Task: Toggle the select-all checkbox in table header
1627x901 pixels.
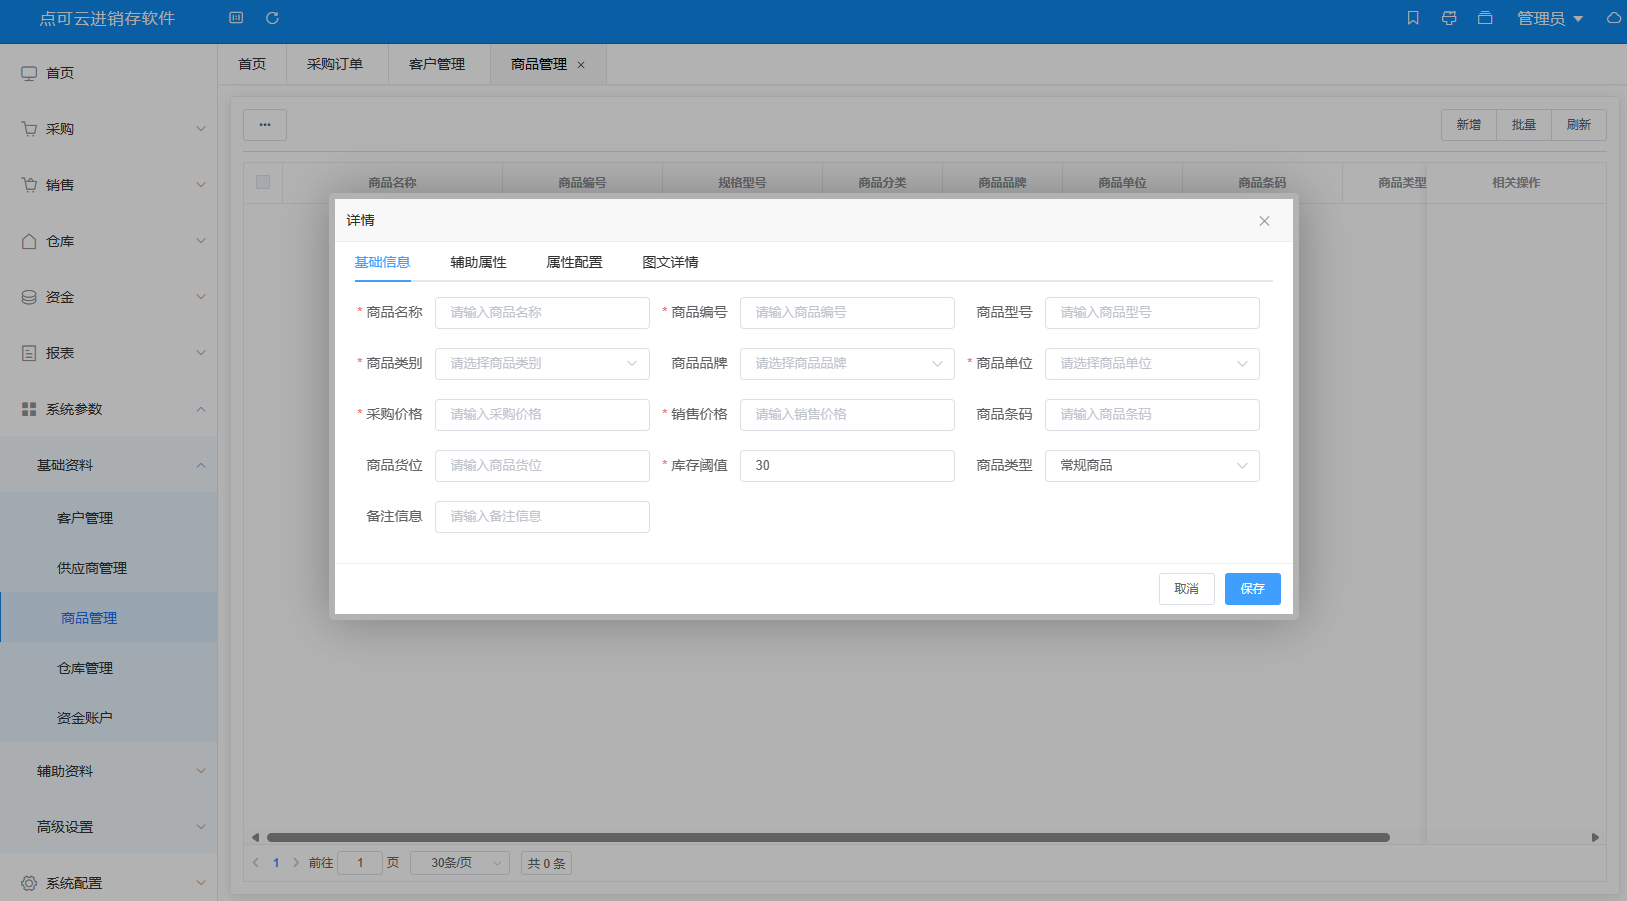Action: point(263,182)
